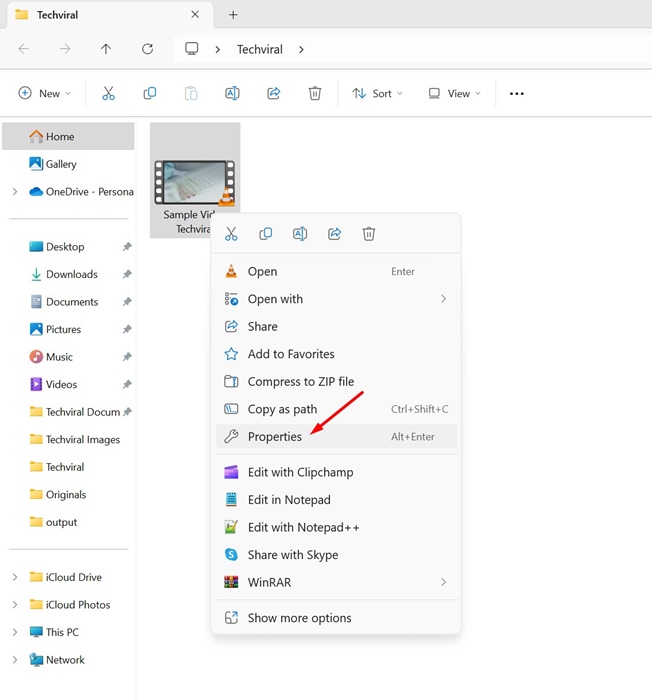Click the Share icon in the context menu

pos(335,234)
